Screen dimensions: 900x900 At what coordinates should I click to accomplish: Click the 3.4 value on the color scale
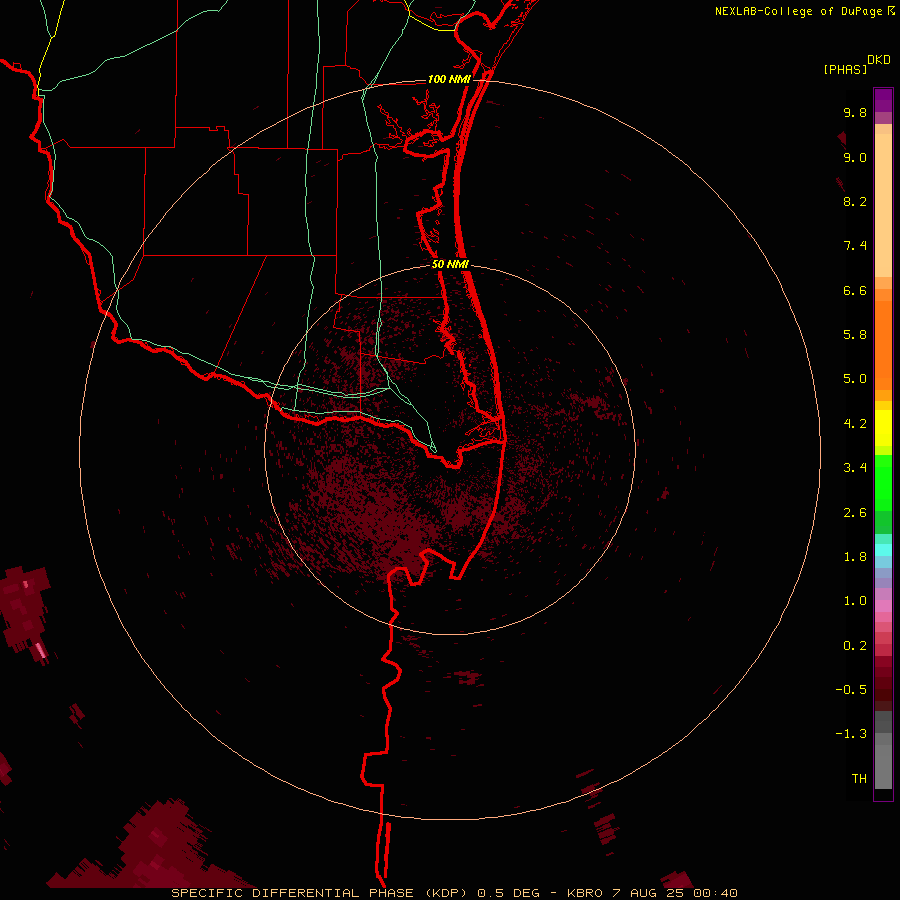tap(855, 468)
